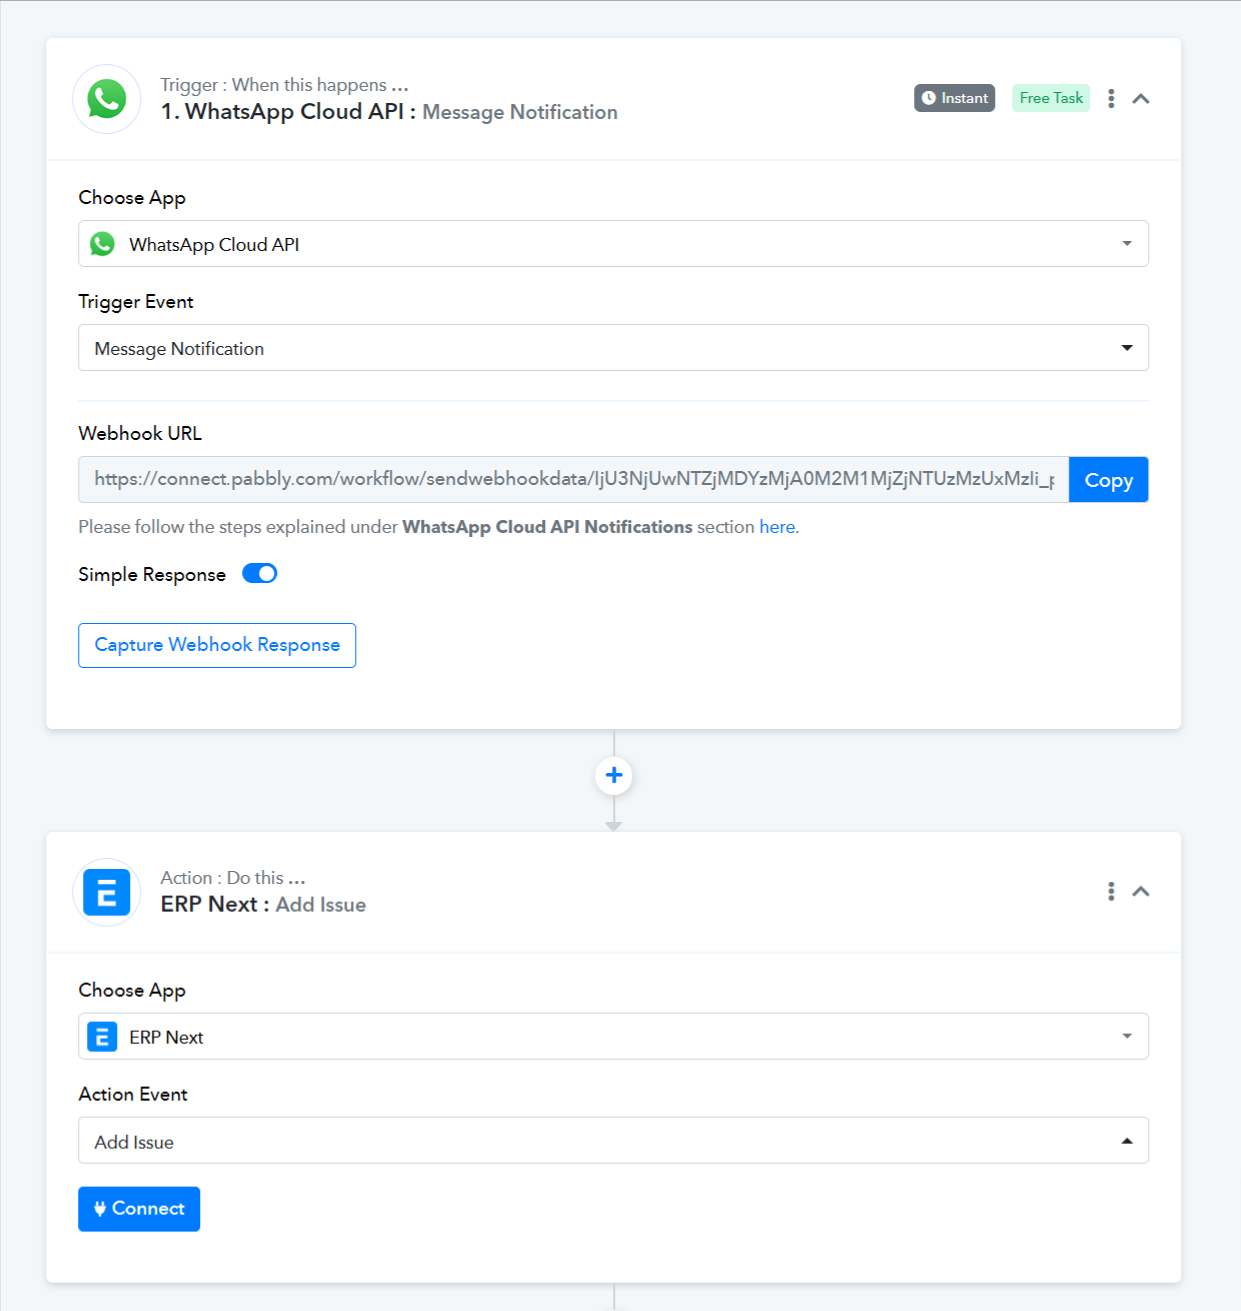Open Action Event dropdown Add Issue
1241x1311 pixels.
click(x=613, y=1141)
